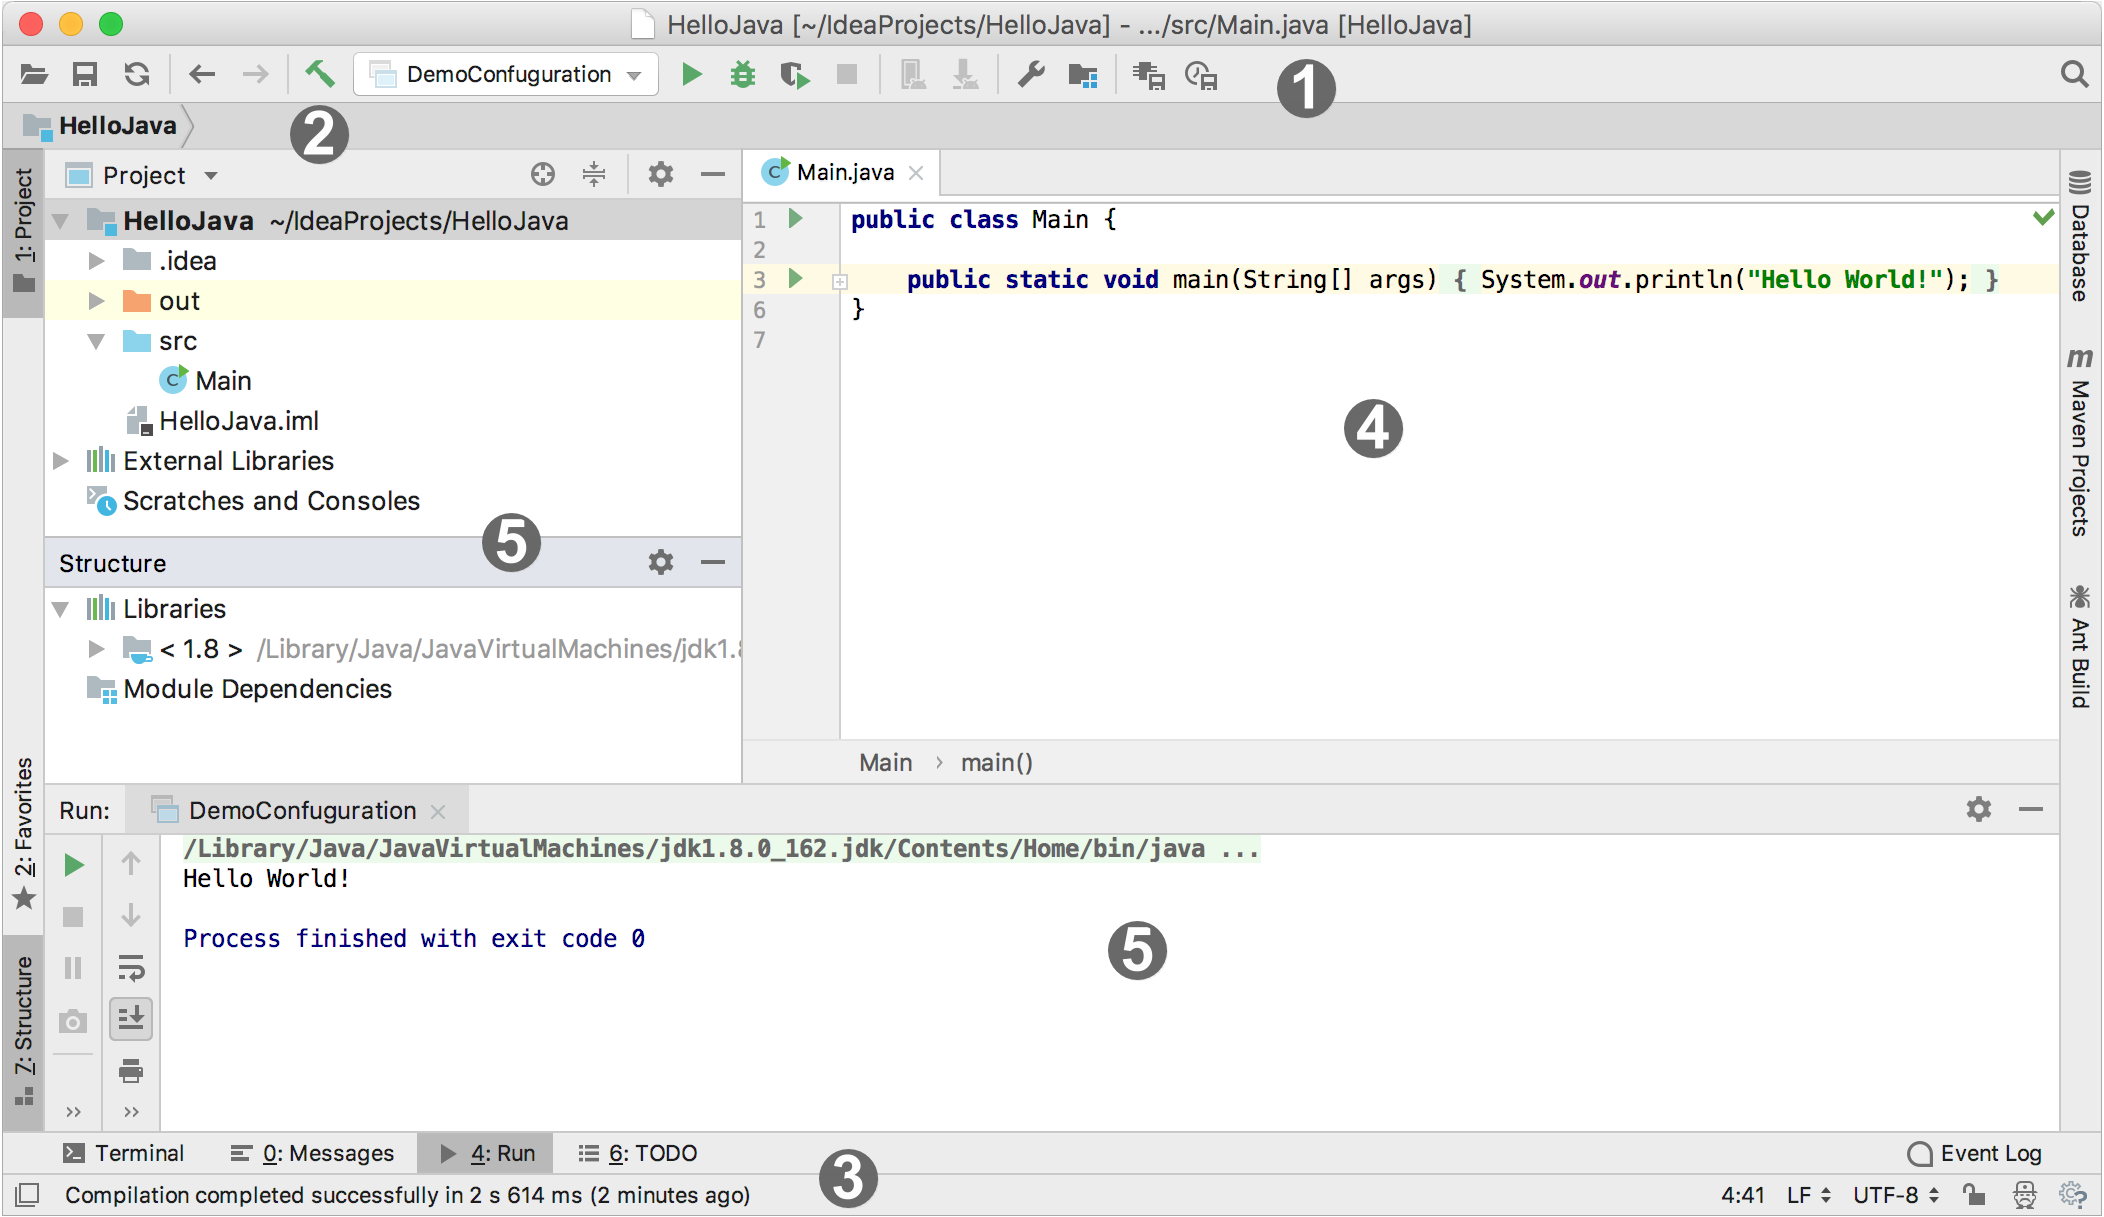This screenshot has width=2104, height=1217.
Task: Open Project panel gear settings
Action: pyautogui.click(x=660, y=174)
